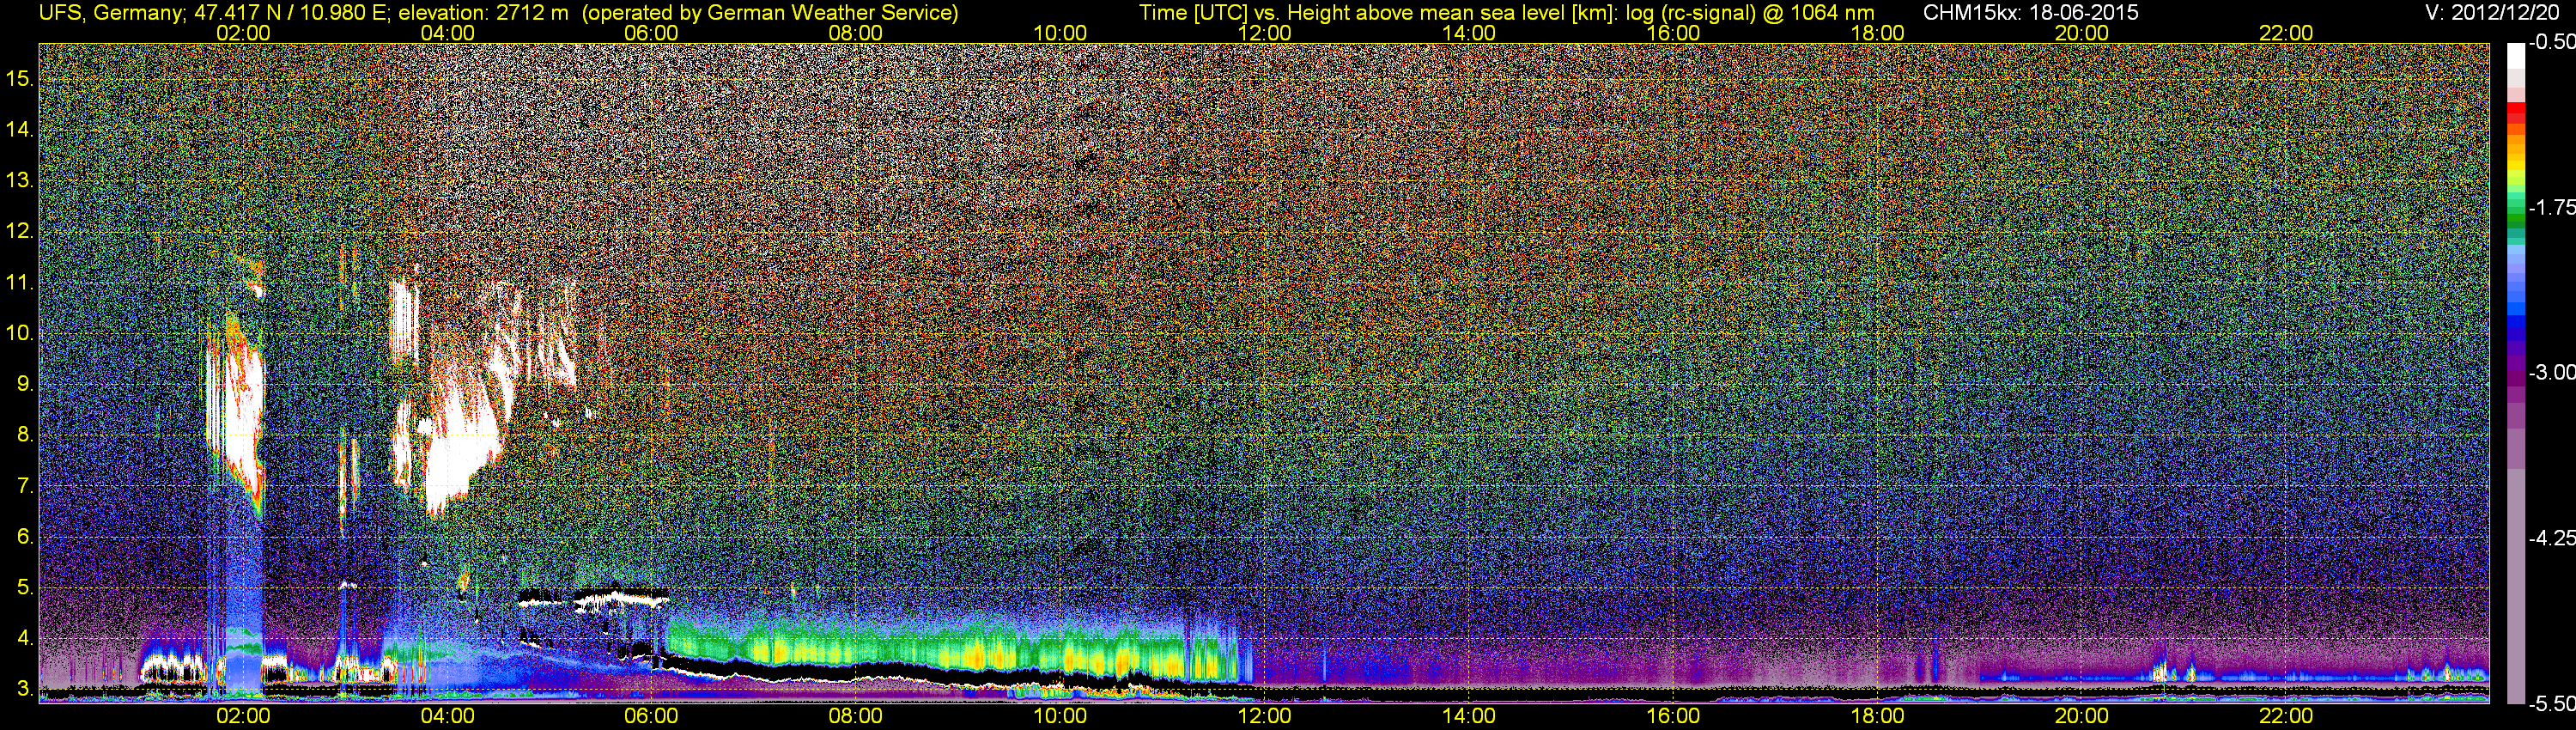Select '06:00' on the bottom time axis
The height and width of the screenshot is (730, 2576).
tap(651, 716)
